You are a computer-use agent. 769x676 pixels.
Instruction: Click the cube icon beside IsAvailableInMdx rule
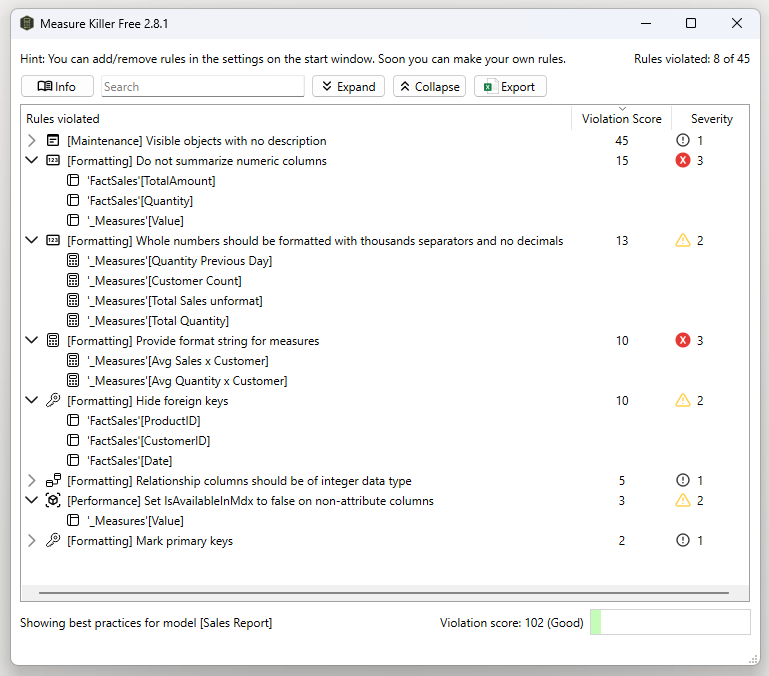(53, 500)
